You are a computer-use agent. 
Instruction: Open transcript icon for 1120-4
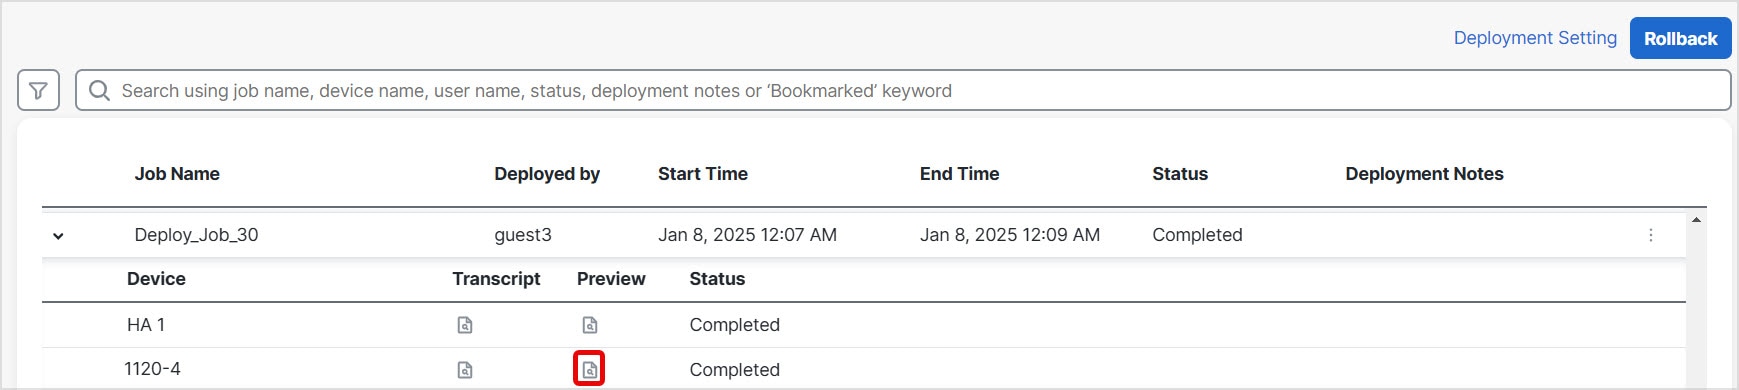point(465,370)
